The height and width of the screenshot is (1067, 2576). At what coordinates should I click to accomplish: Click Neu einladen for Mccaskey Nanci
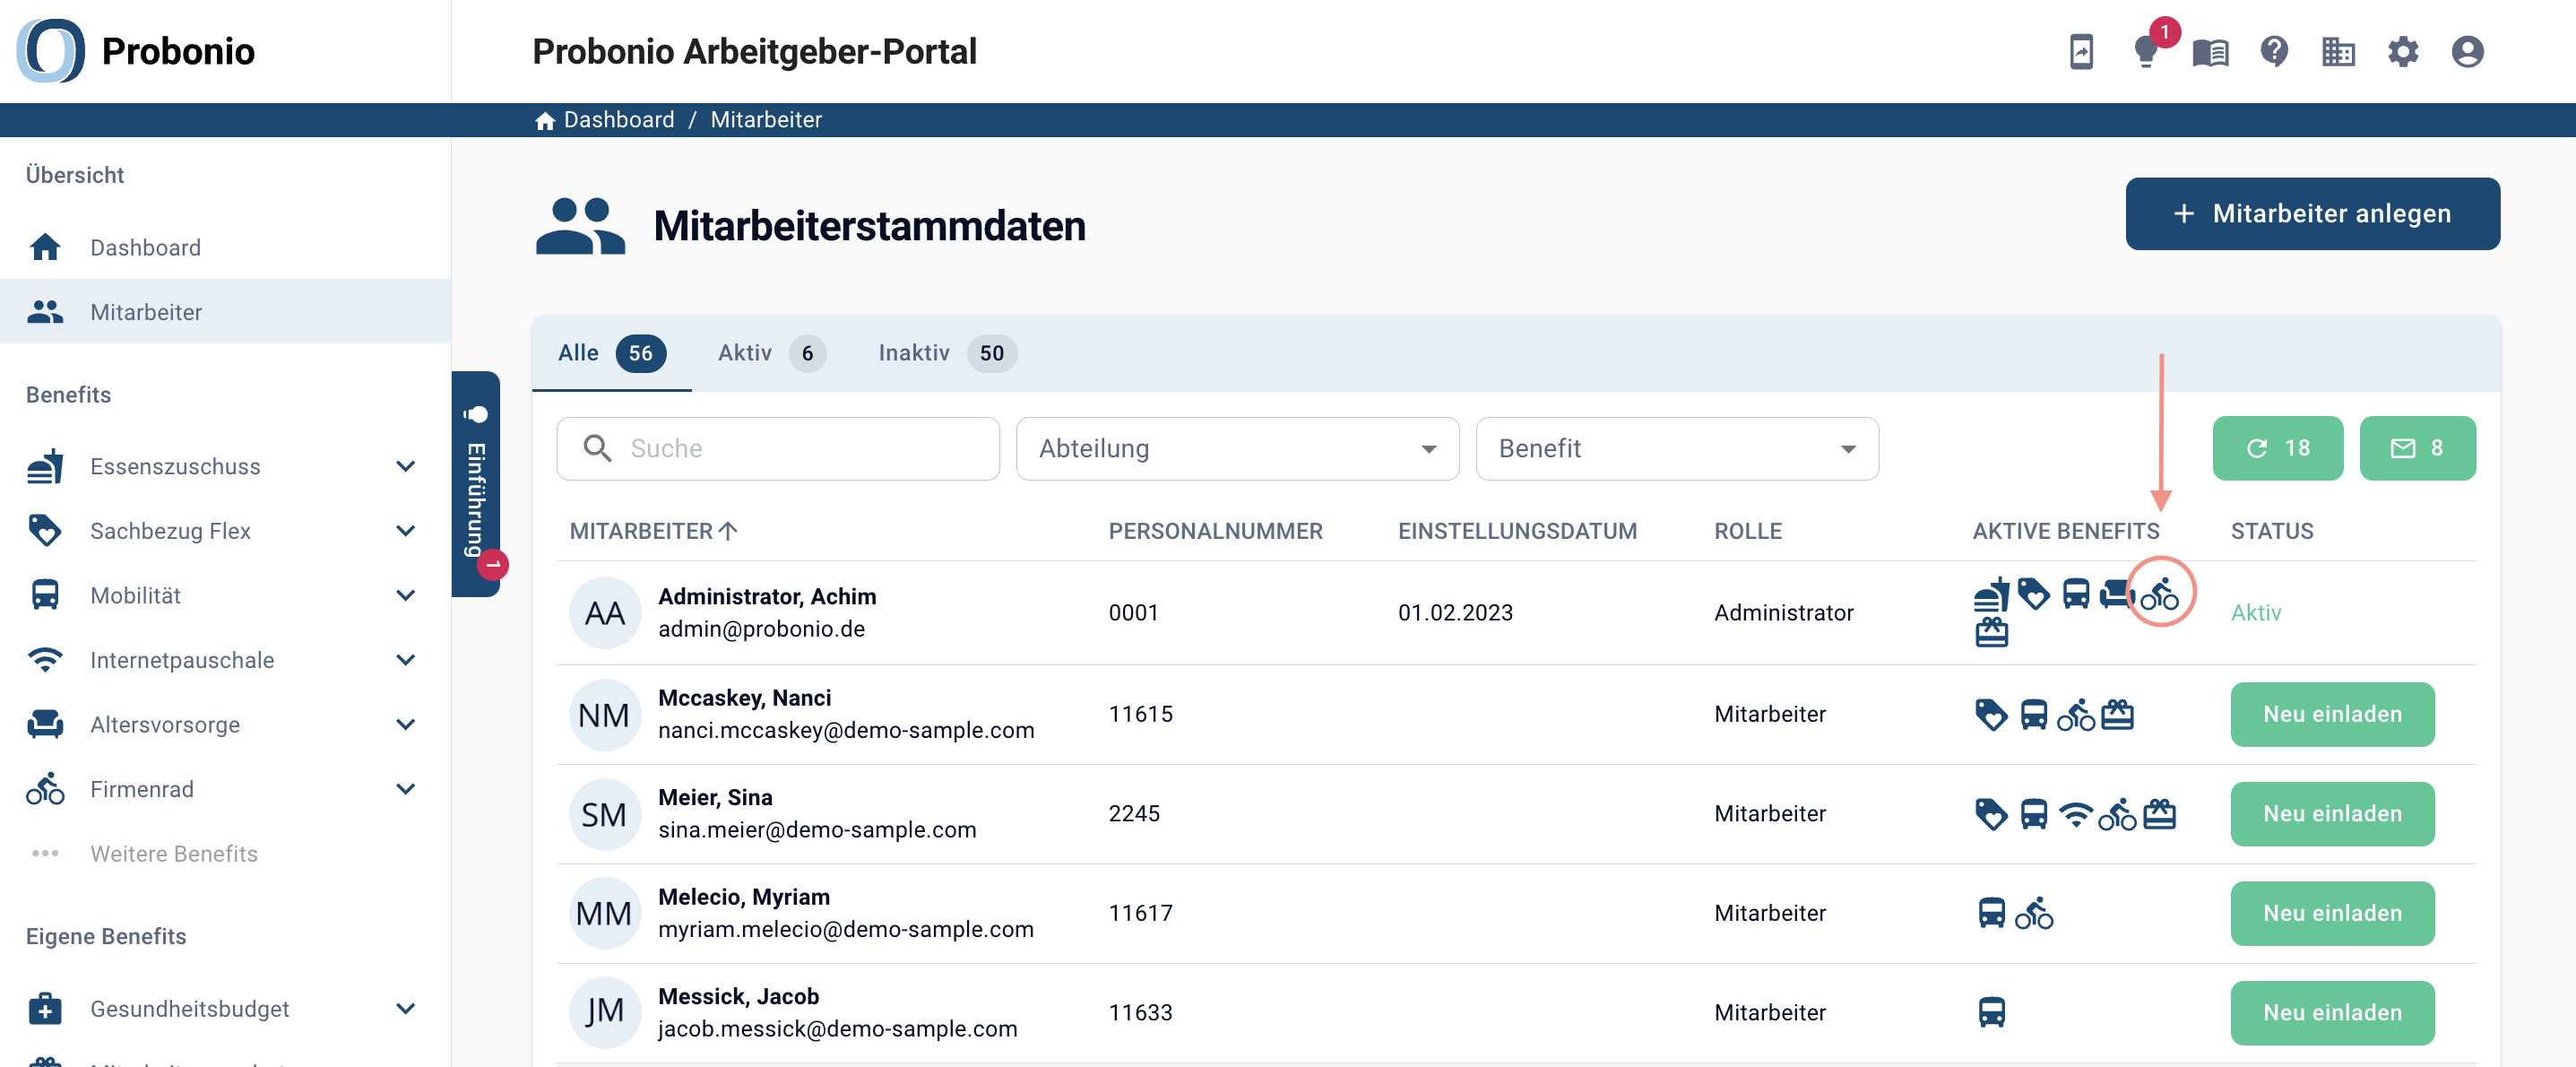2332,714
